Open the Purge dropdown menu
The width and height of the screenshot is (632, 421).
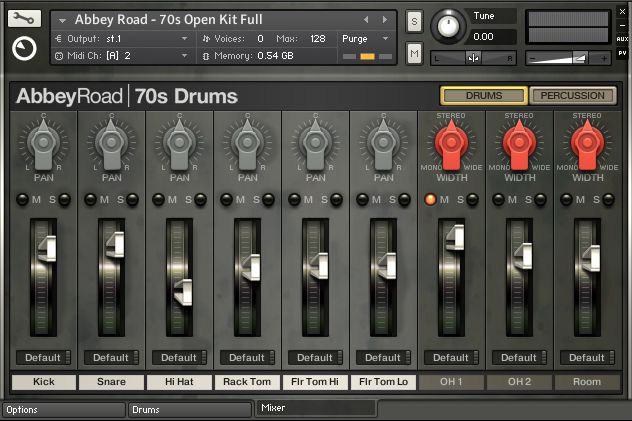365,39
